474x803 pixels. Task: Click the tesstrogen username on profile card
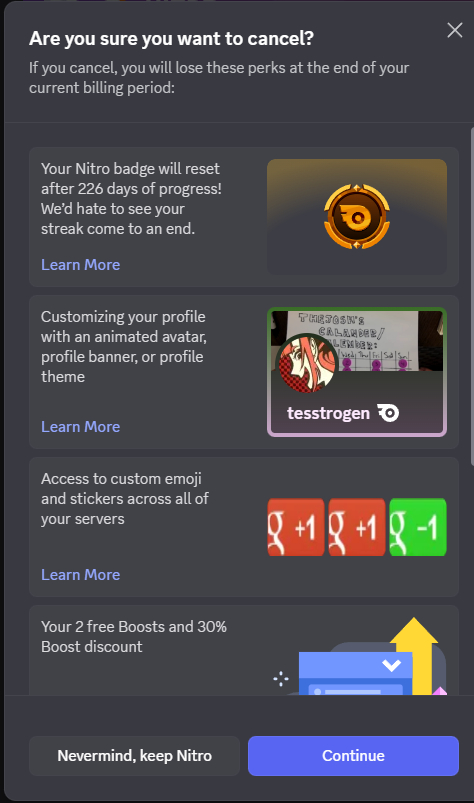click(x=328, y=413)
